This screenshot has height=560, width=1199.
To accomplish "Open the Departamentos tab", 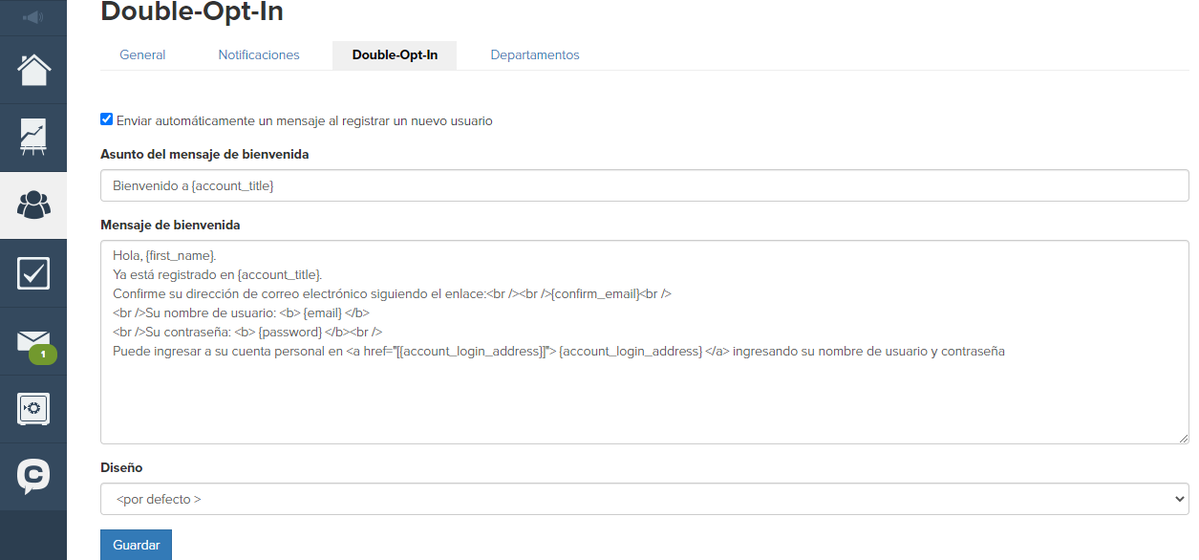I will click(x=535, y=55).
